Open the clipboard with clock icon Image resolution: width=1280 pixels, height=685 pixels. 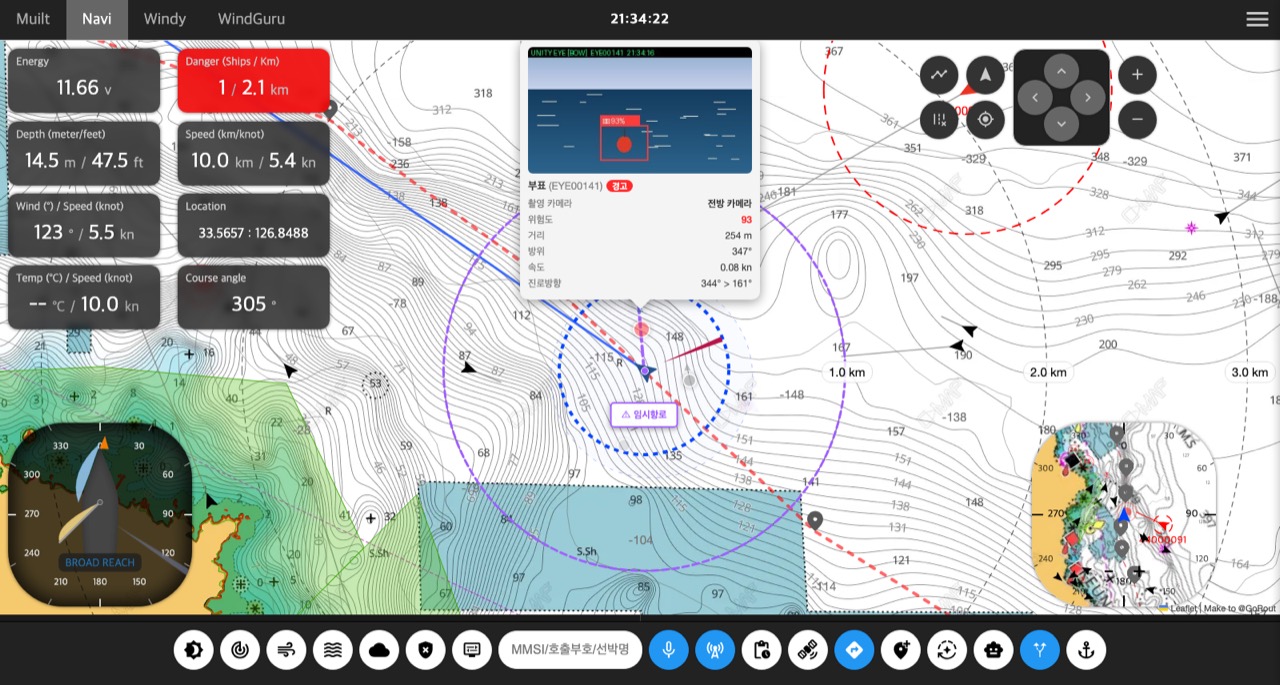tap(761, 650)
